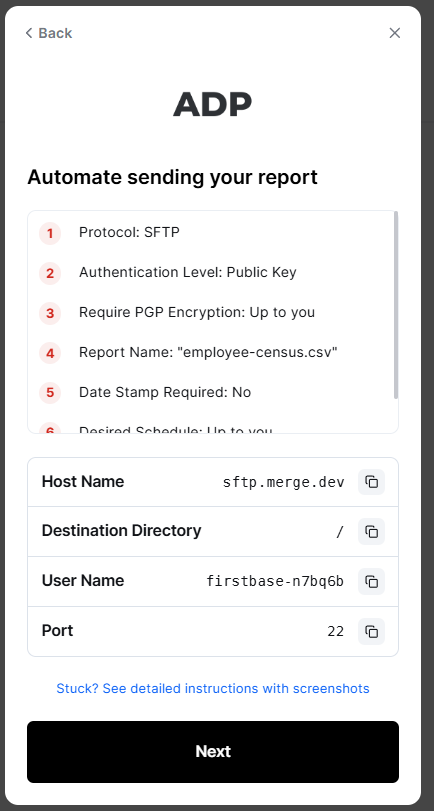Click the Date Stamp Required: No step

164,393
